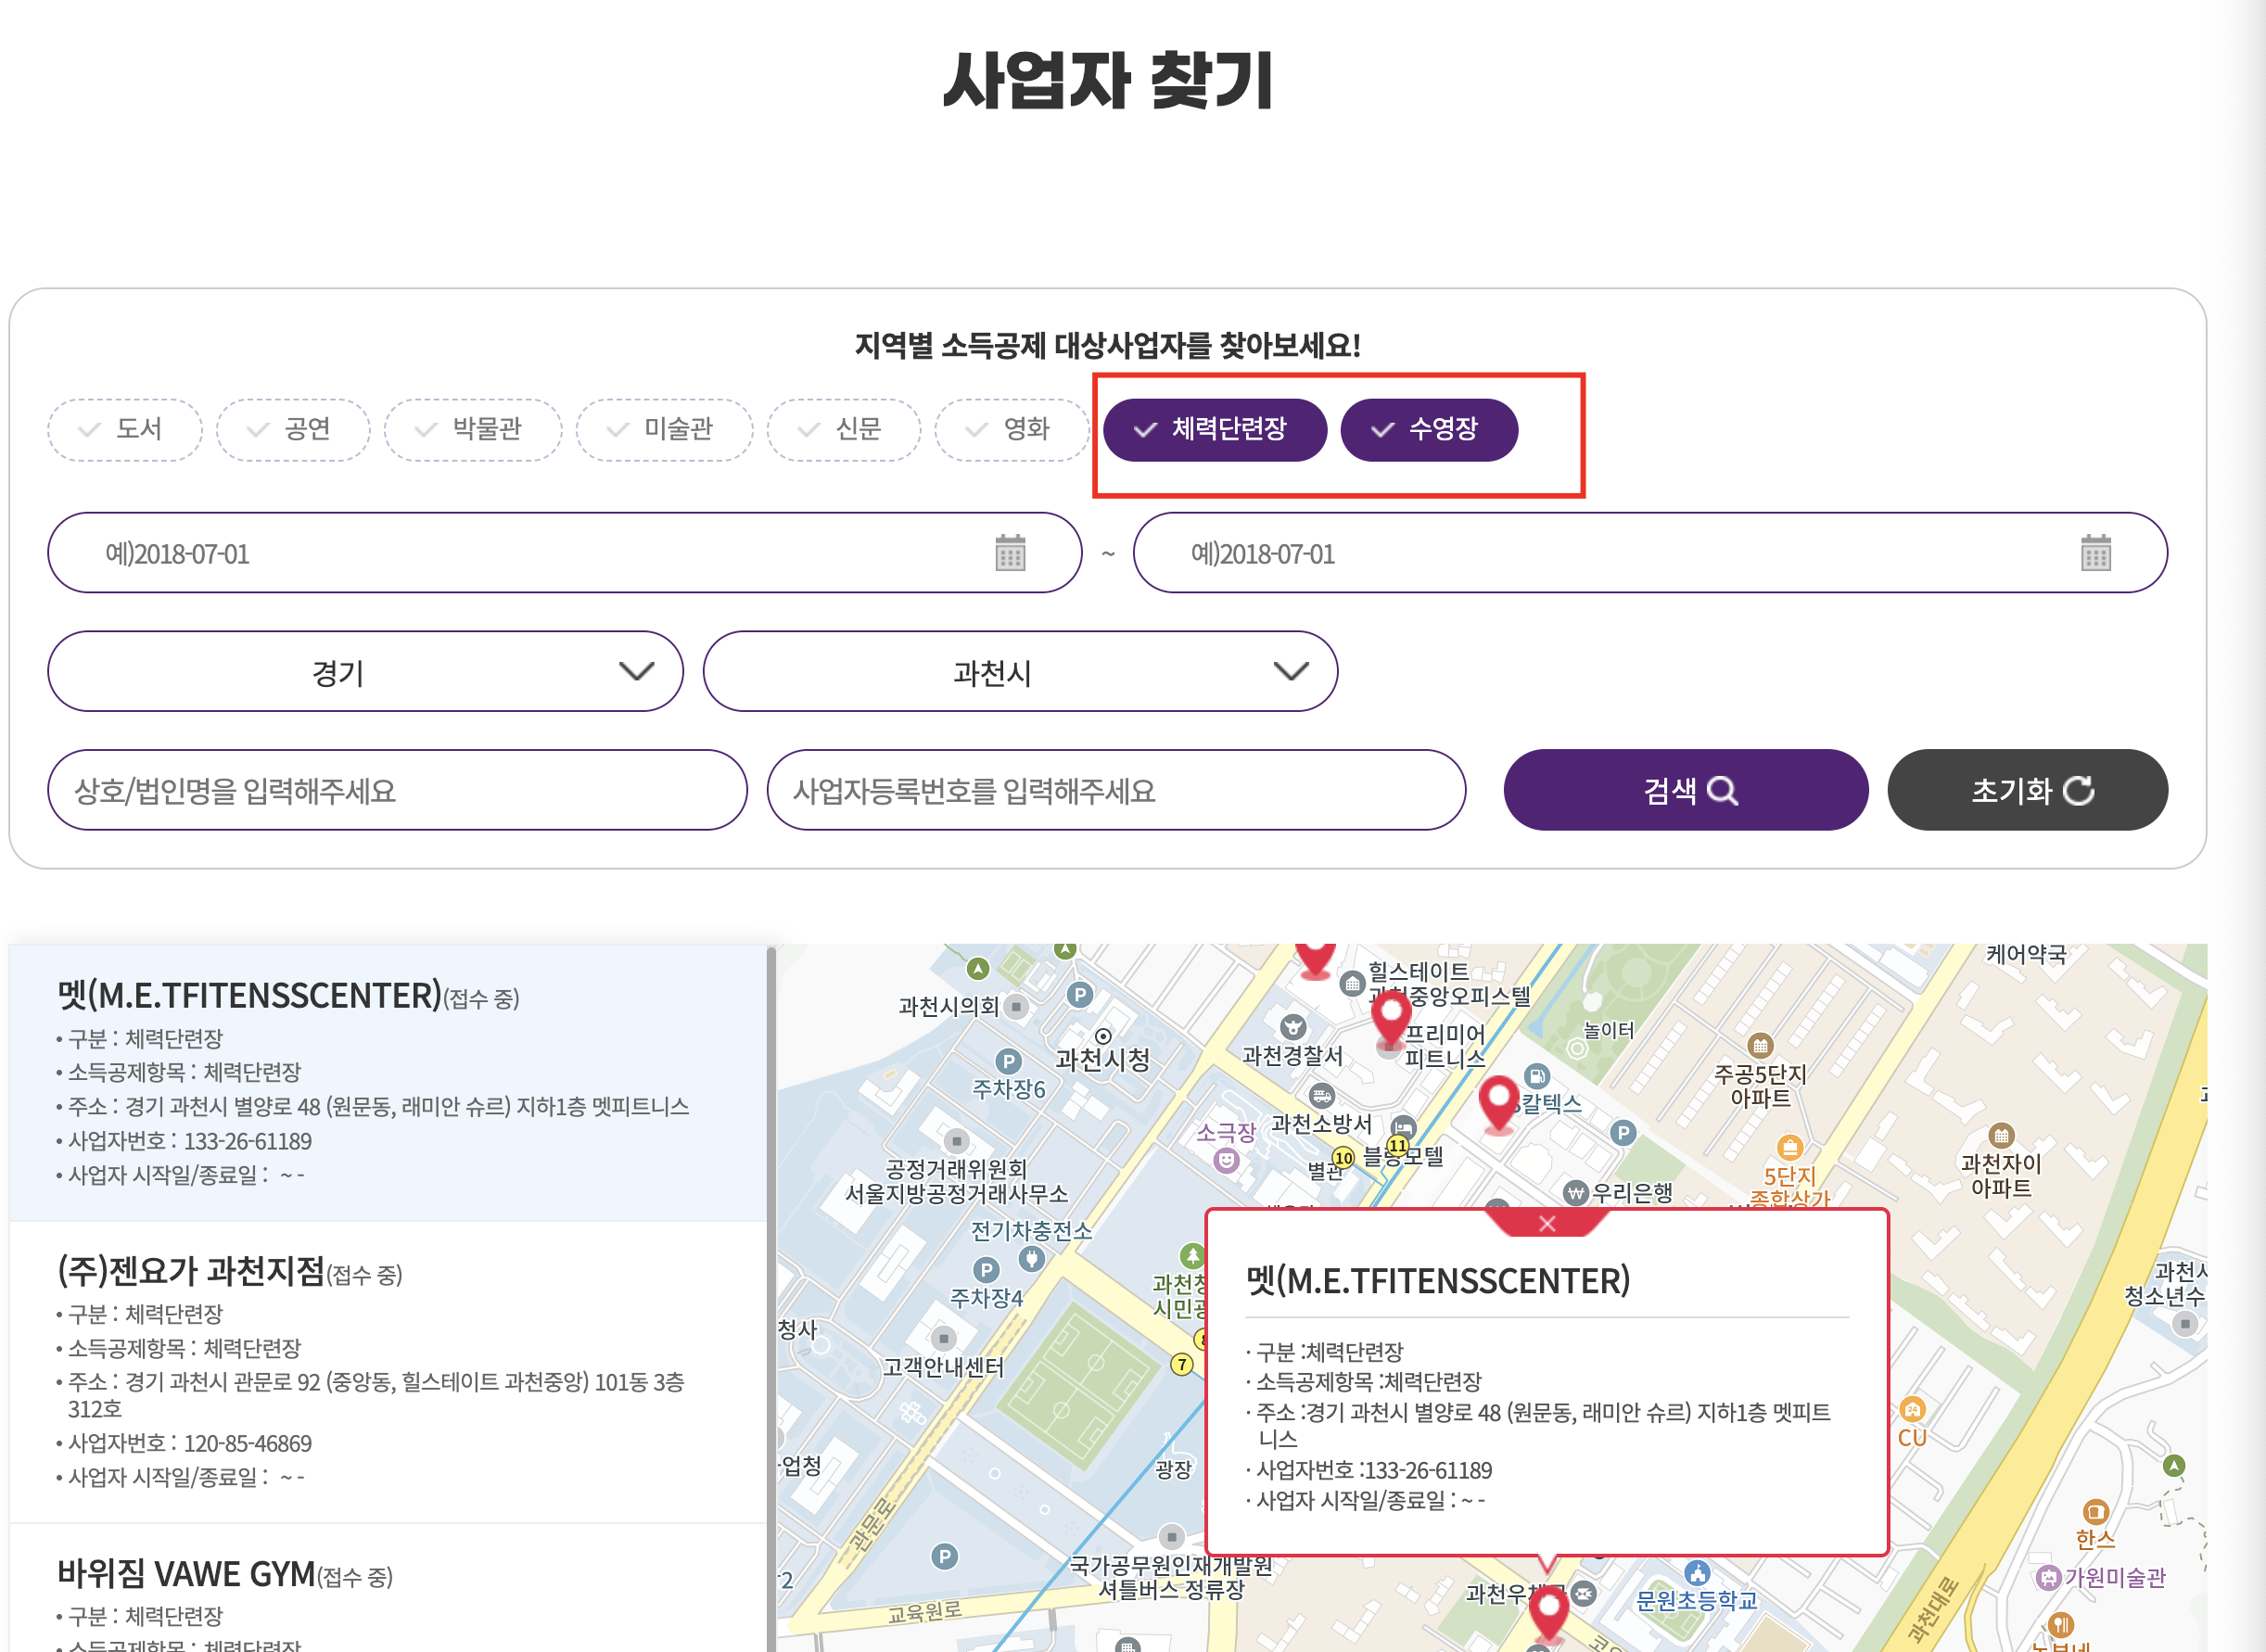Click the red marker below the popup
The width and height of the screenshot is (2266, 1652).
point(1549,1612)
